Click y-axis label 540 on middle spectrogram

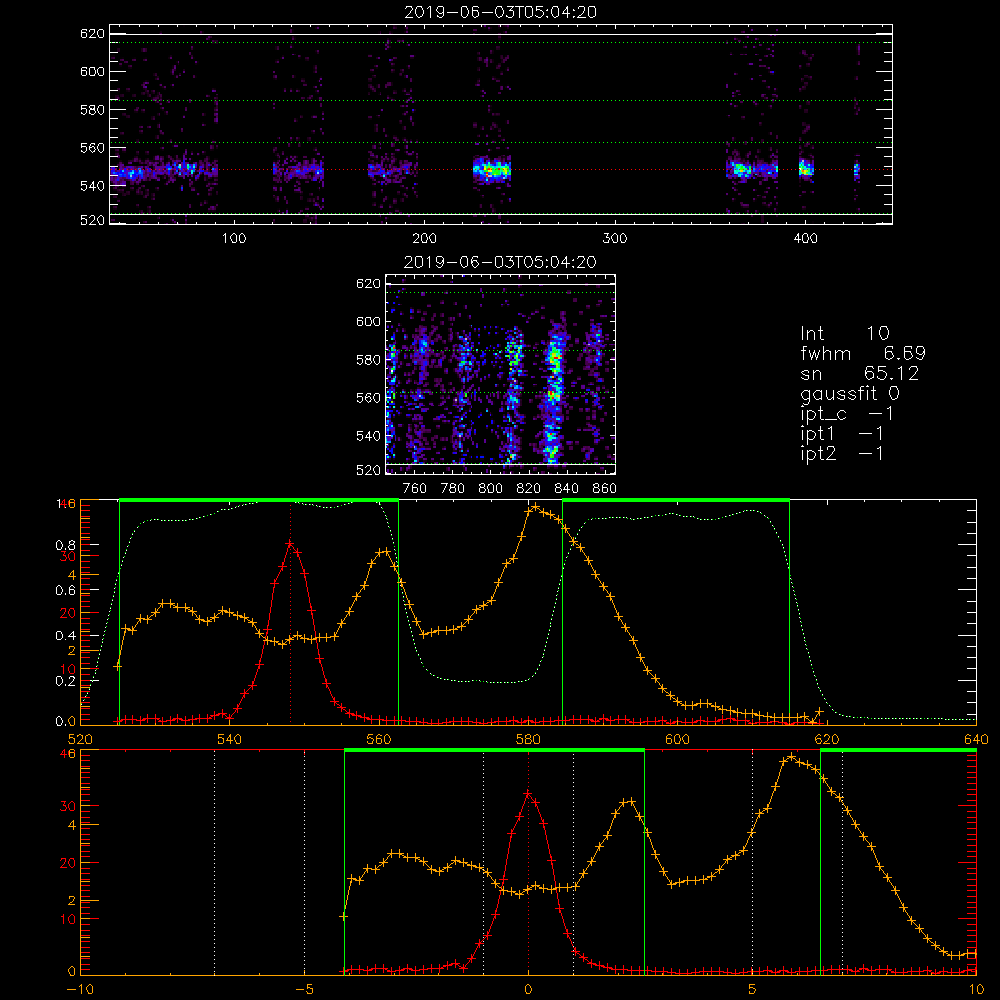click(x=368, y=436)
